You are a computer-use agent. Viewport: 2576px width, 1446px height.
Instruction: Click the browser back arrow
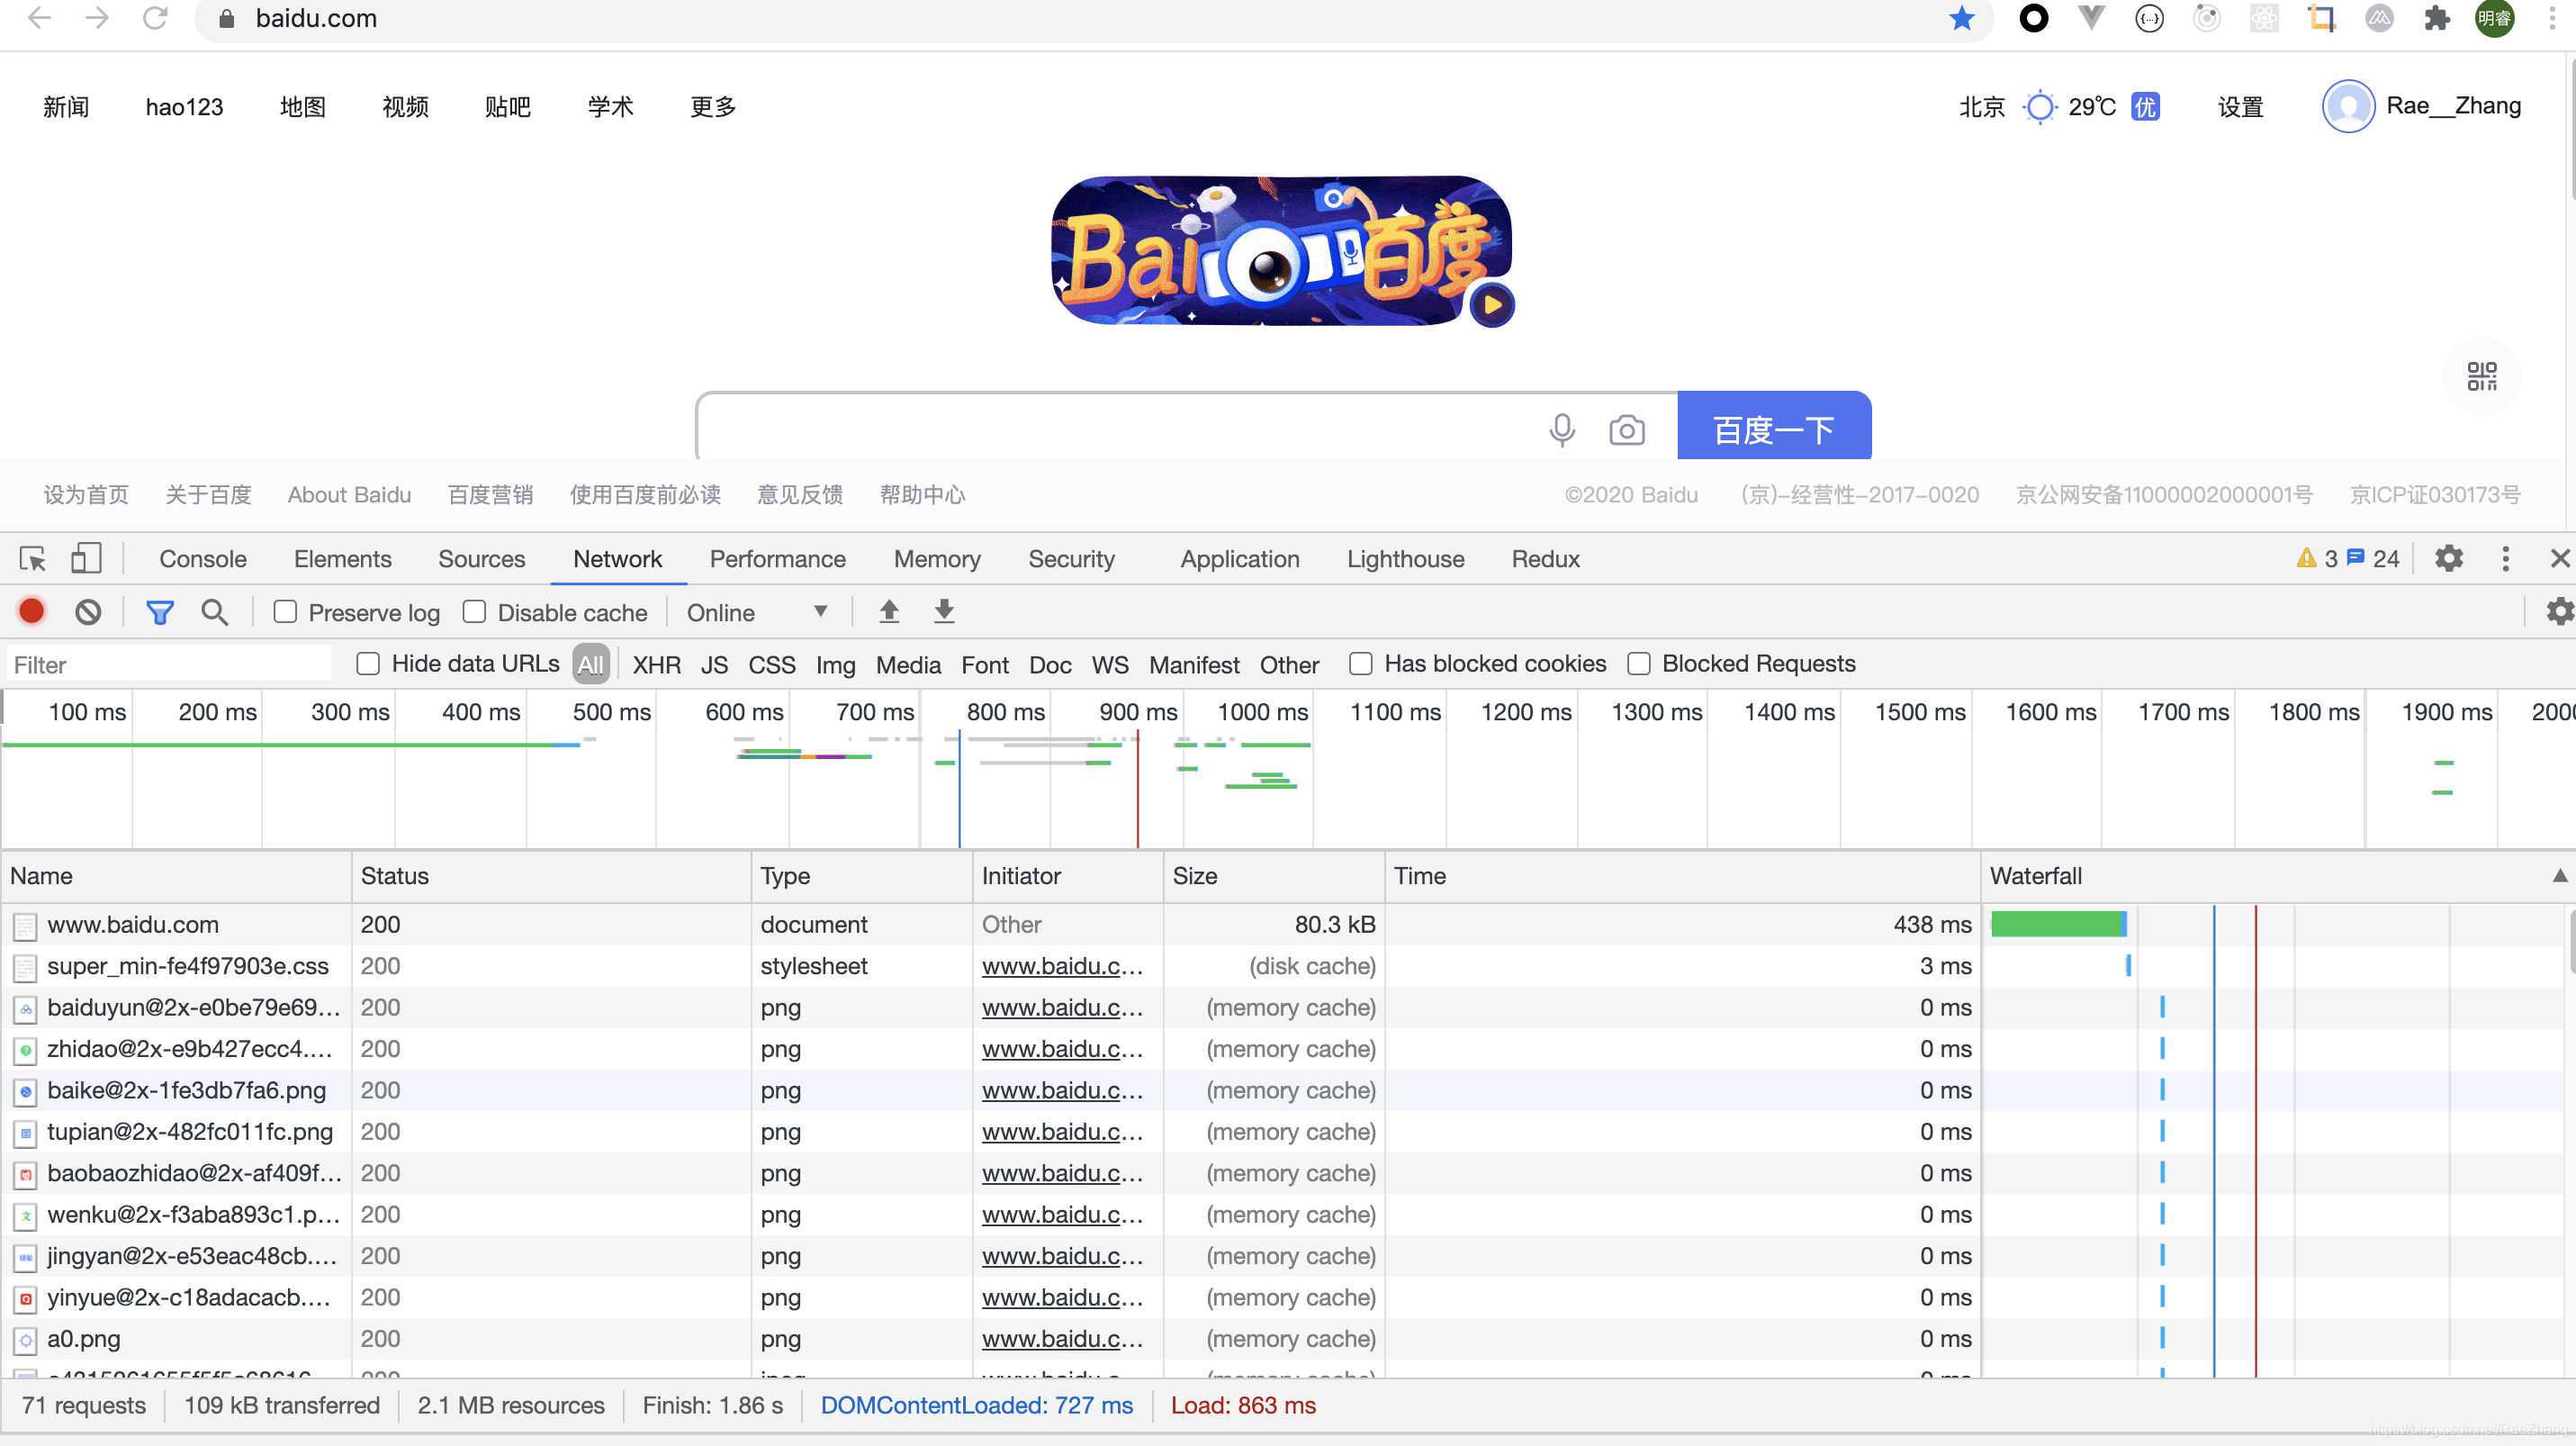coord(40,18)
